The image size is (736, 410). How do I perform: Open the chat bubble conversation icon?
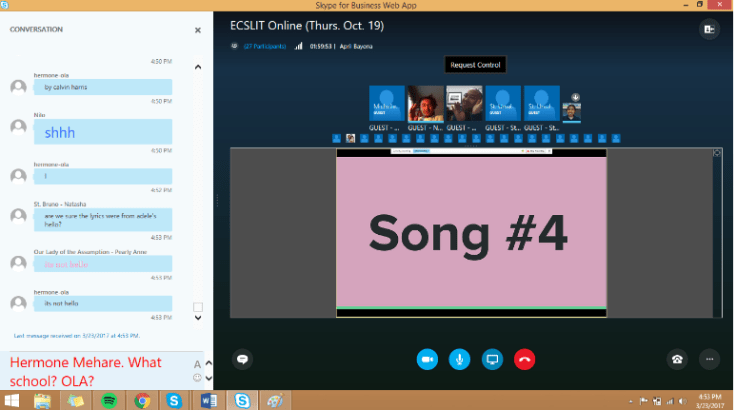[x=242, y=359]
